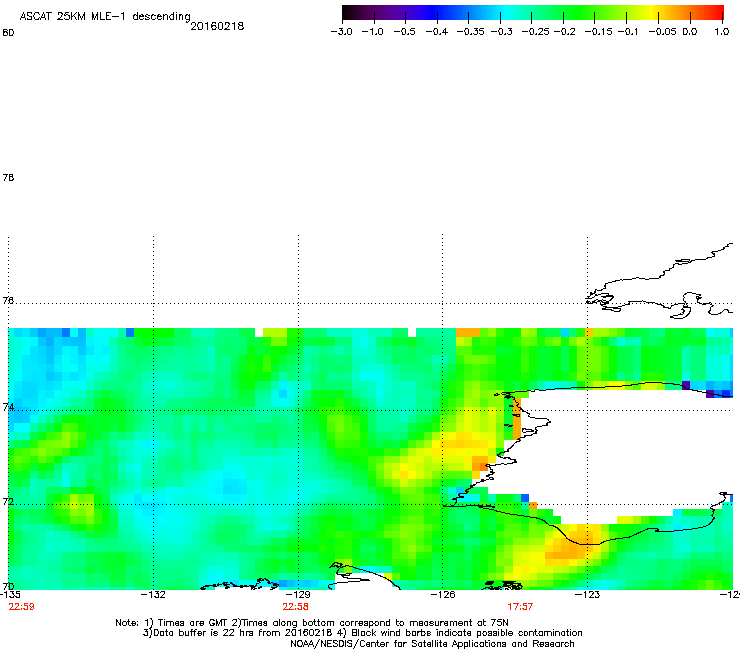Image resolution: width=740 pixels, height=650 pixels.
Task: Click the latitude label '70' at bottom left
Action: (8, 587)
